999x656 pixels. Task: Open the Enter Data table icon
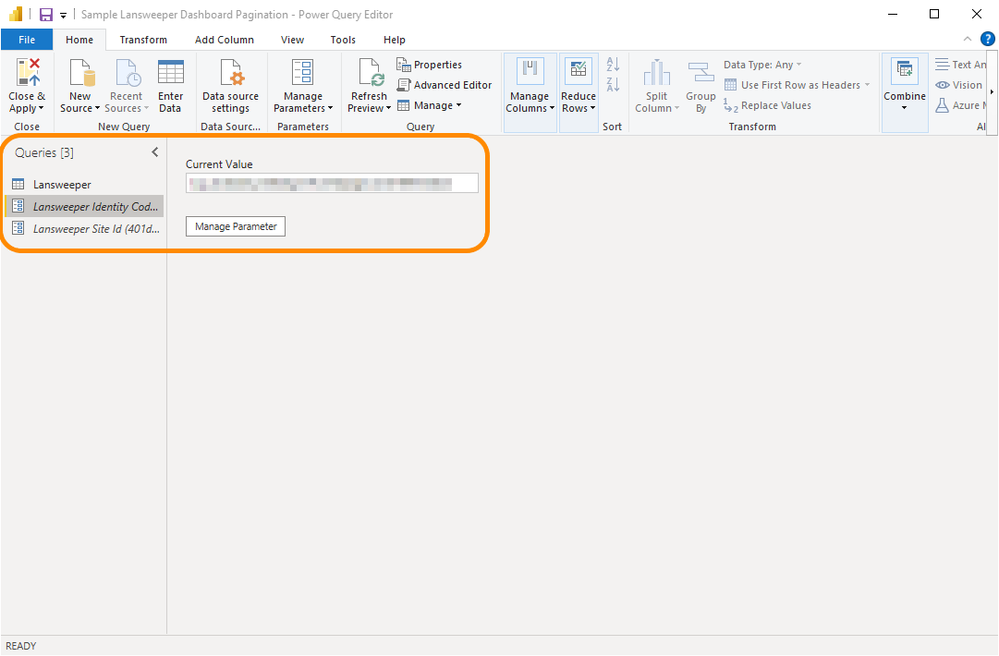click(x=170, y=73)
